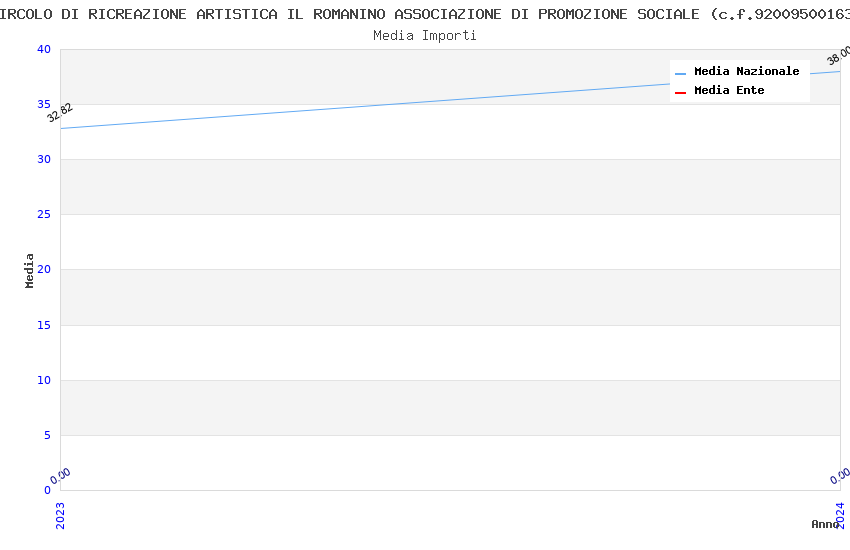Click the 0.00 data label at 2024

[x=840, y=476]
